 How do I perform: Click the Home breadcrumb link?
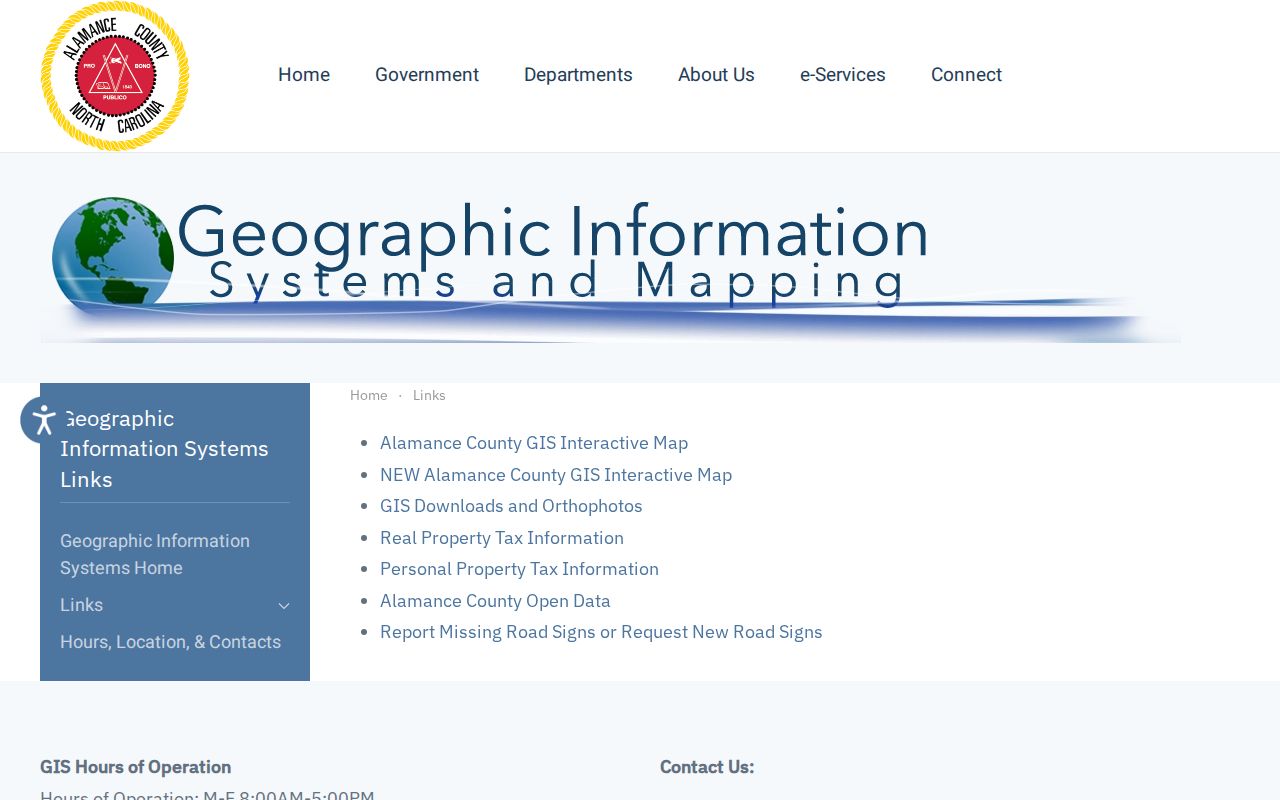click(x=369, y=395)
